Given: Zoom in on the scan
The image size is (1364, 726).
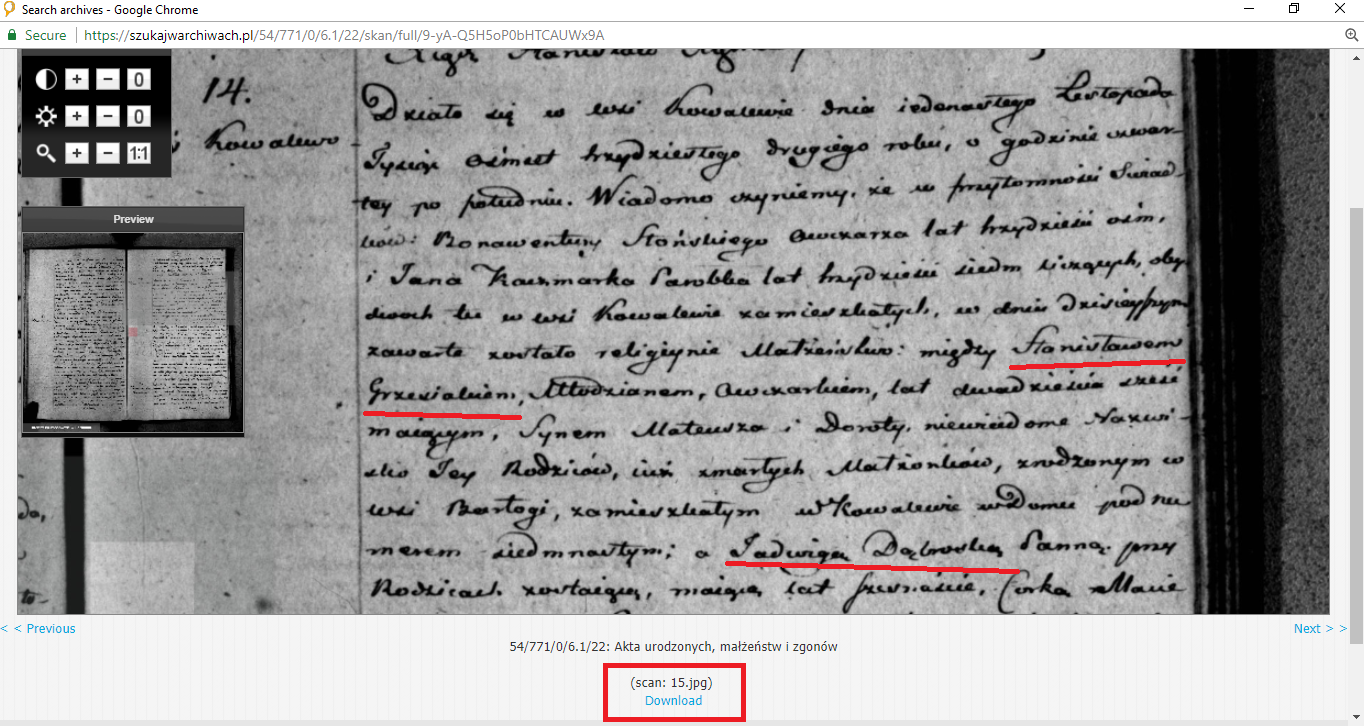Looking at the screenshot, I should coord(78,153).
